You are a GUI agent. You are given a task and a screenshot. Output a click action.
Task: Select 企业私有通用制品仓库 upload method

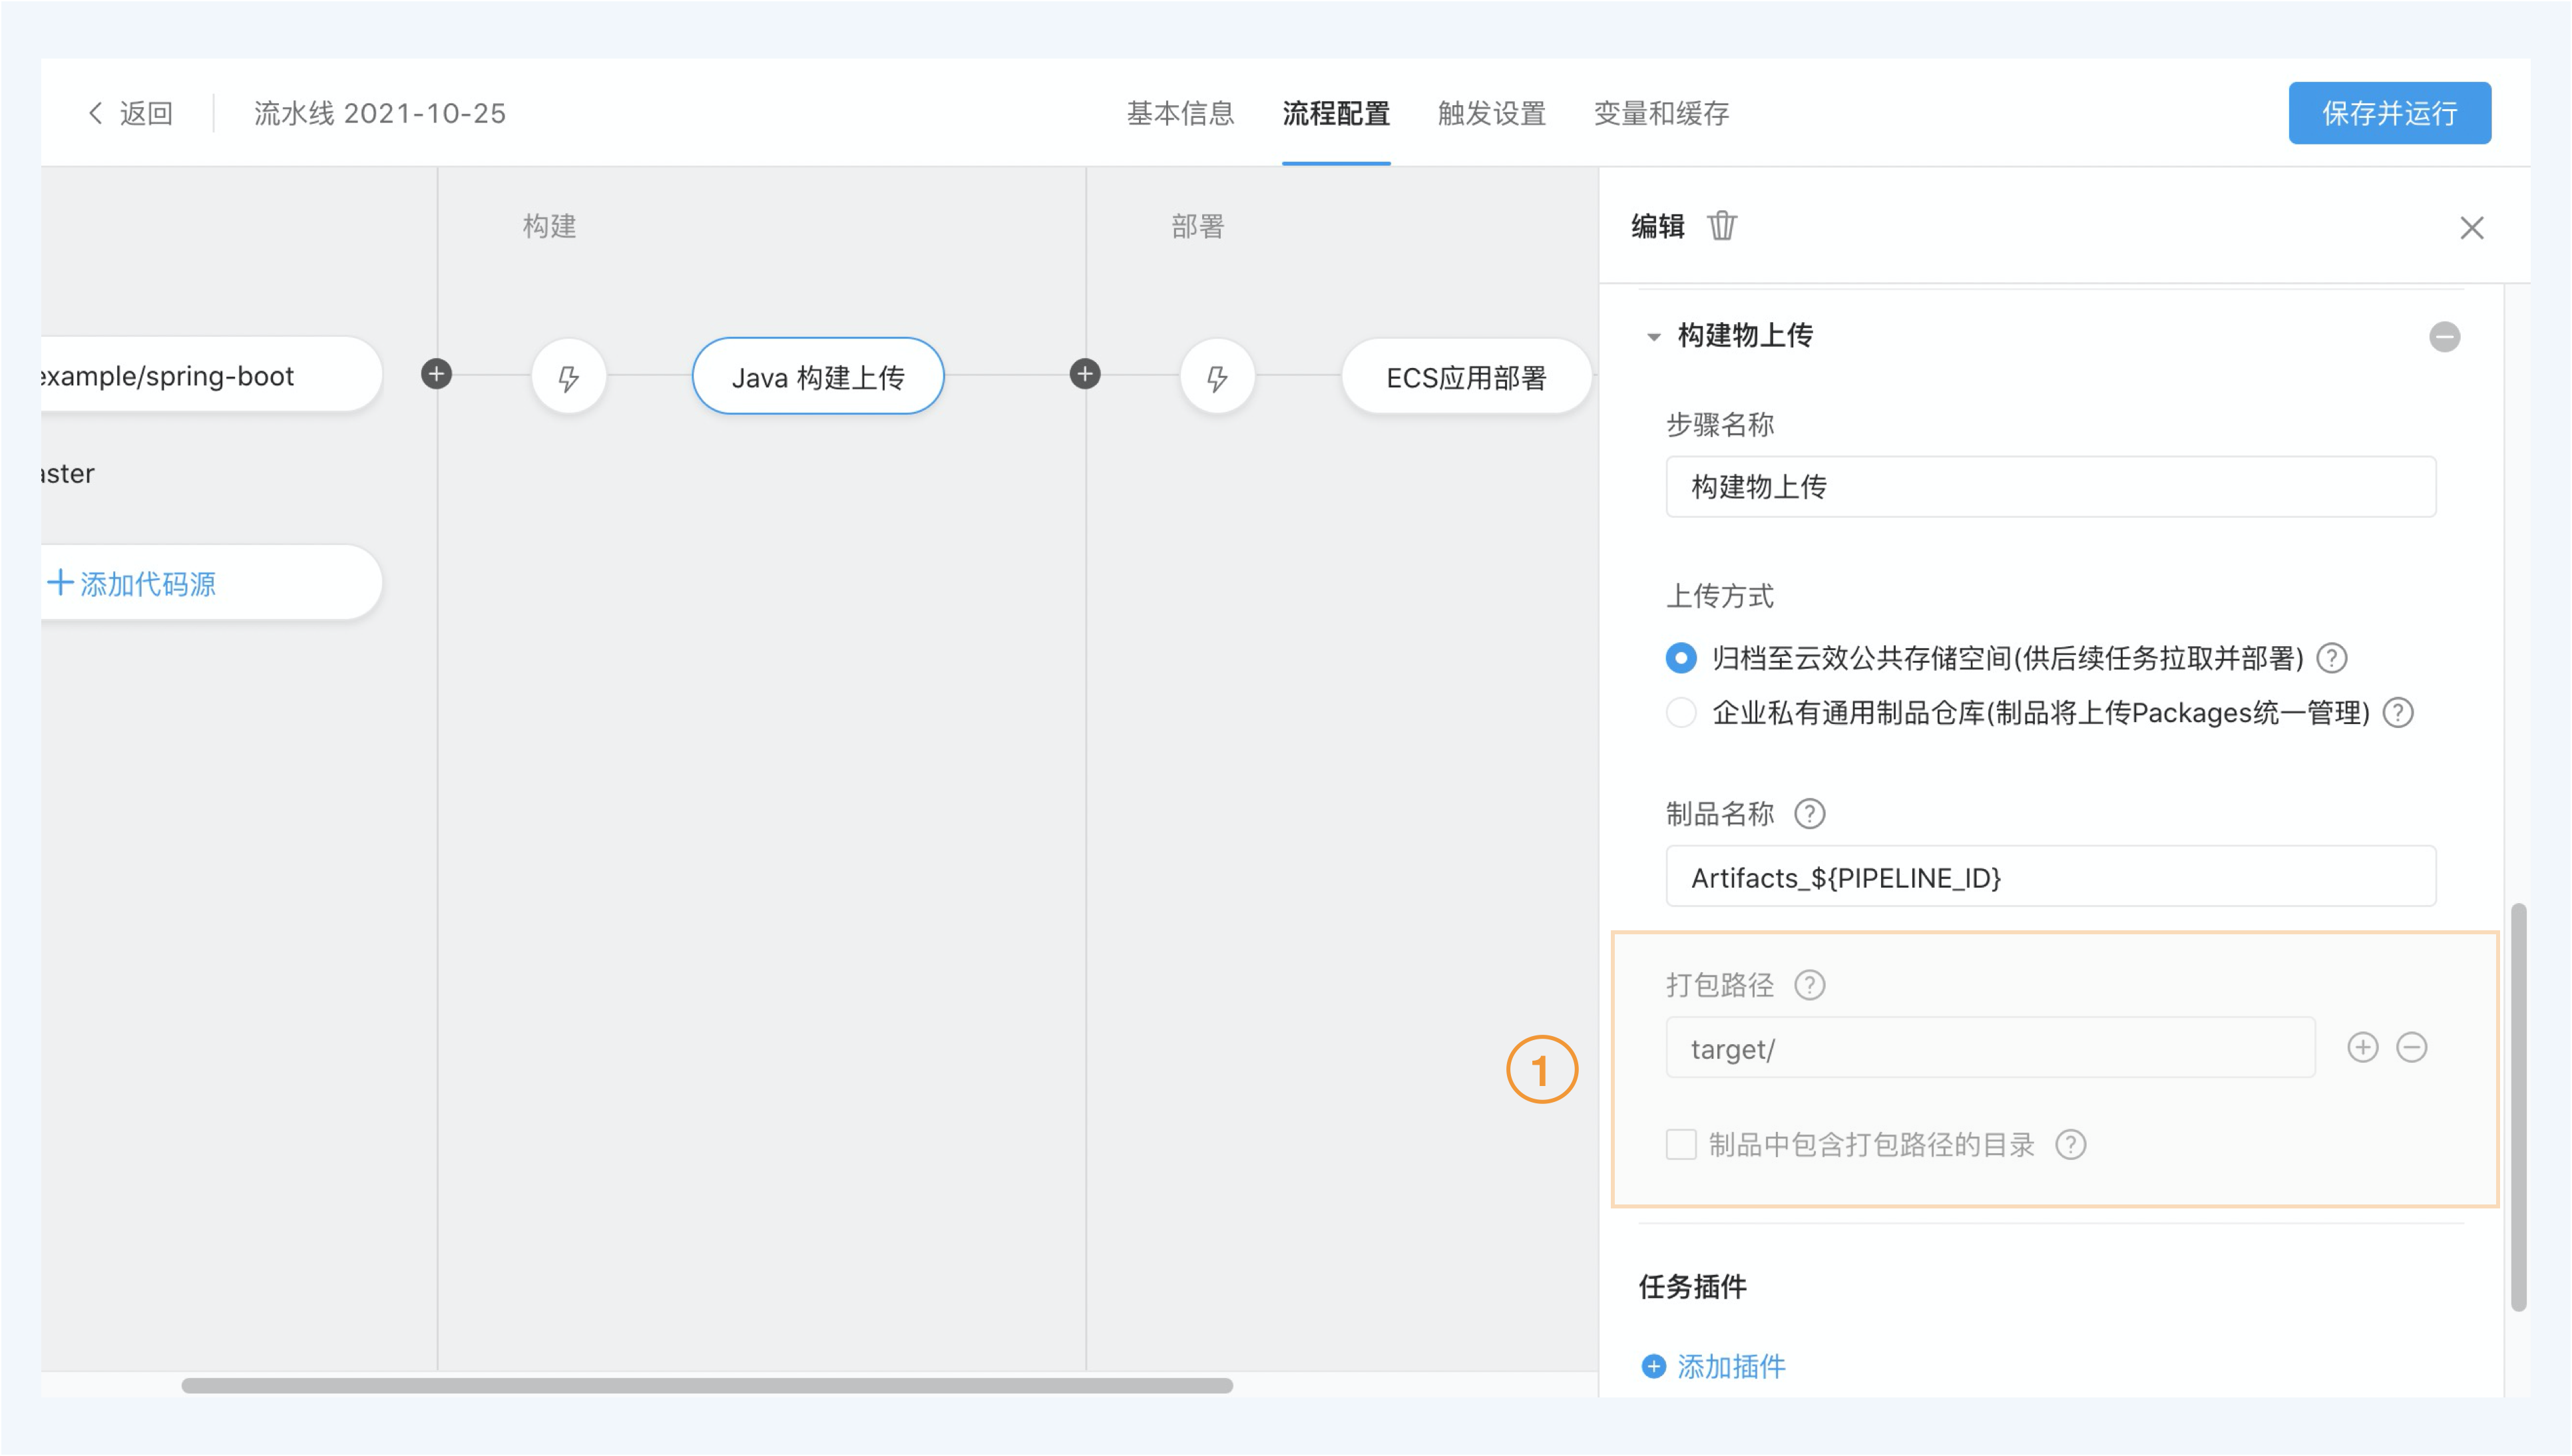(x=1681, y=713)
